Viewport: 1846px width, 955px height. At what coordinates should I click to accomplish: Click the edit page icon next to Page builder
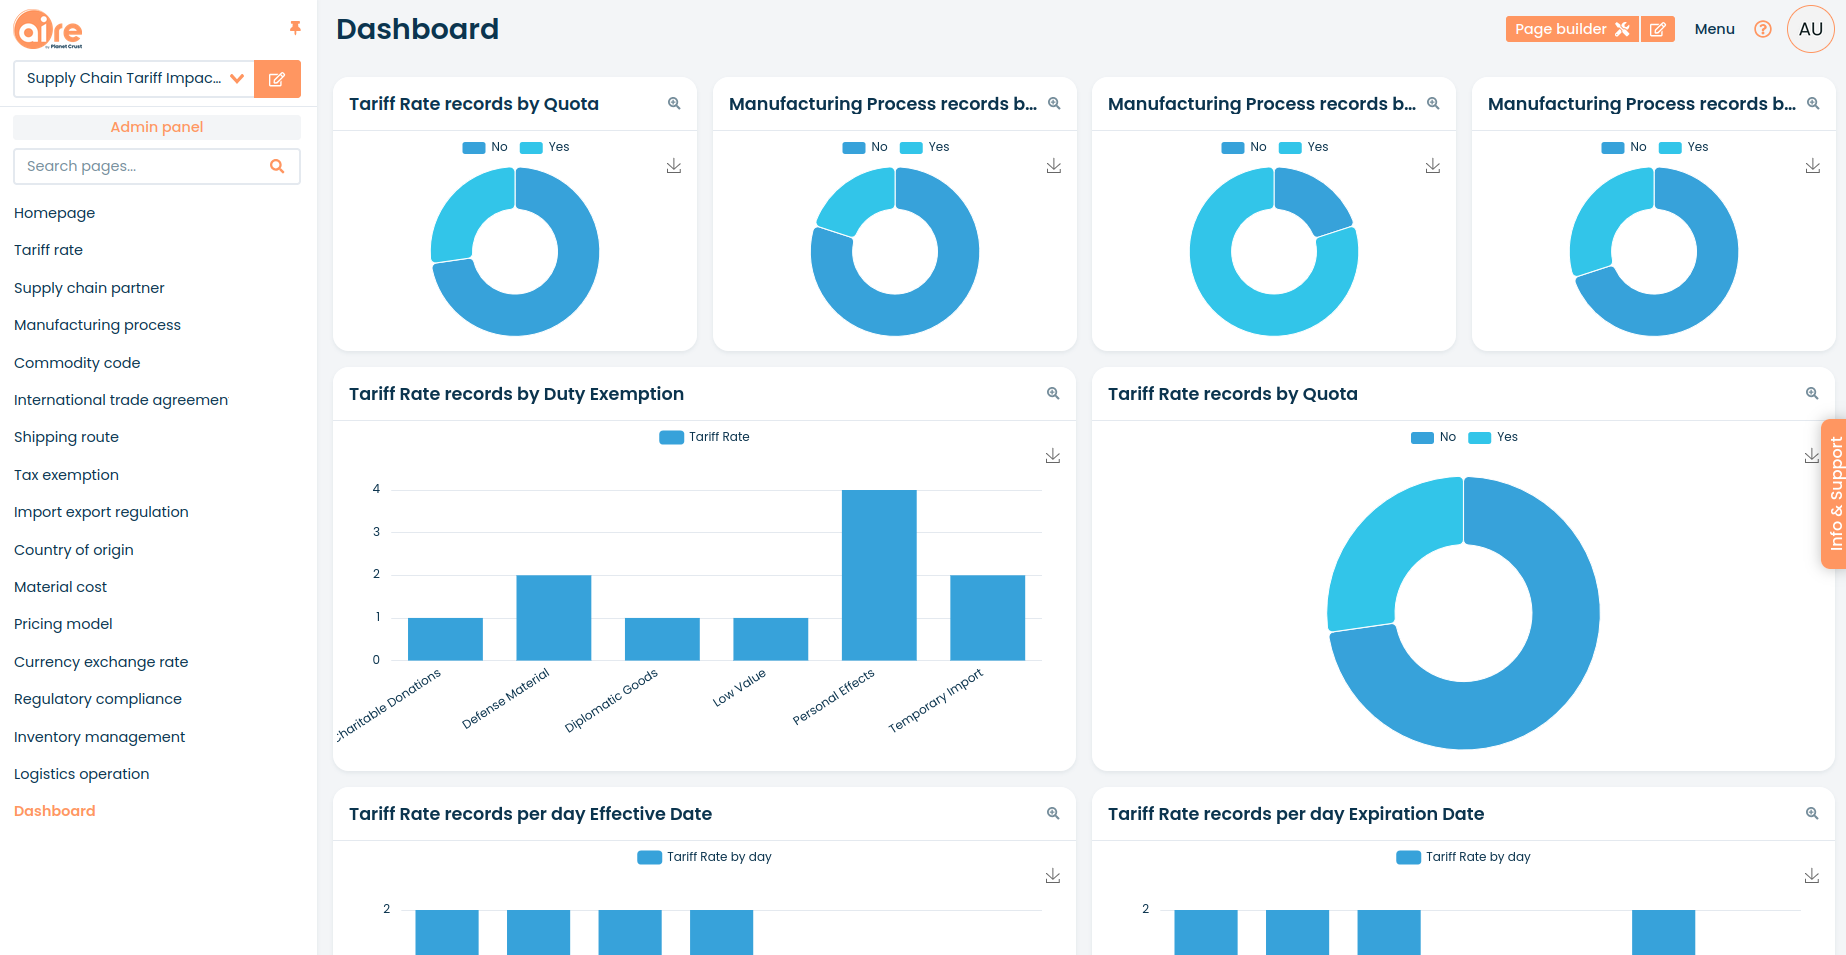click(1657, 29)
